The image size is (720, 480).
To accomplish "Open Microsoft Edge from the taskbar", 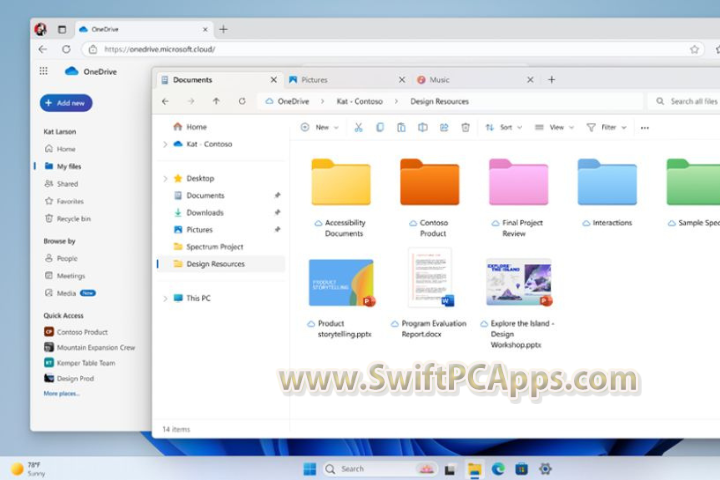I will click(498, 469).
